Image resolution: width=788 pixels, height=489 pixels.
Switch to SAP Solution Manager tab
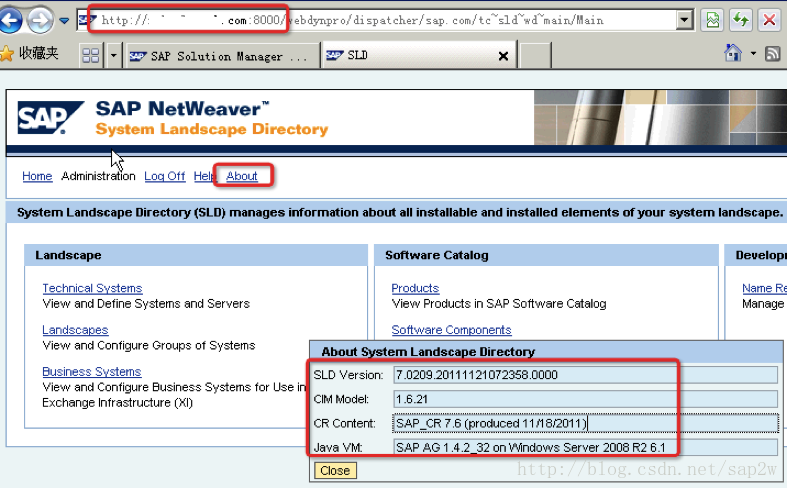[x=223, y=56]
